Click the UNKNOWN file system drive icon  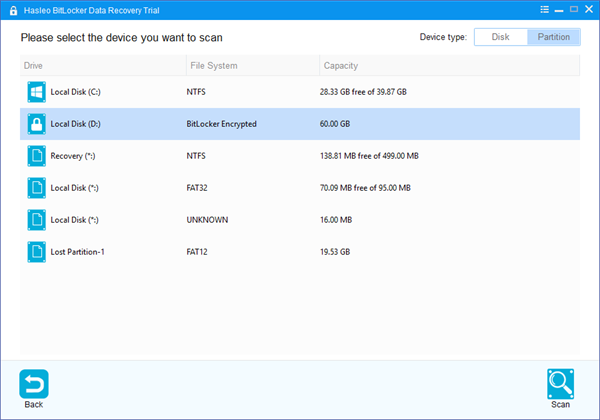click(37, 220)
